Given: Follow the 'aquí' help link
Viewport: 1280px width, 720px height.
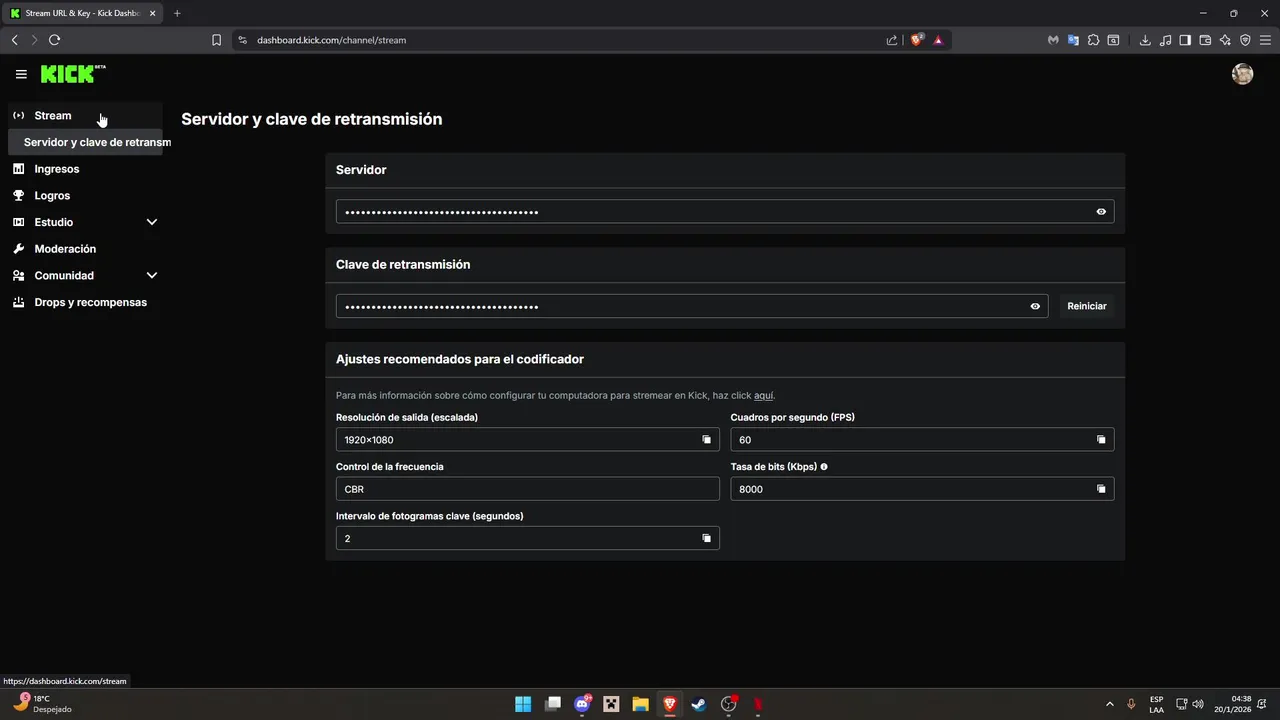Looking at the screenshot, I should tap(764, 396).
